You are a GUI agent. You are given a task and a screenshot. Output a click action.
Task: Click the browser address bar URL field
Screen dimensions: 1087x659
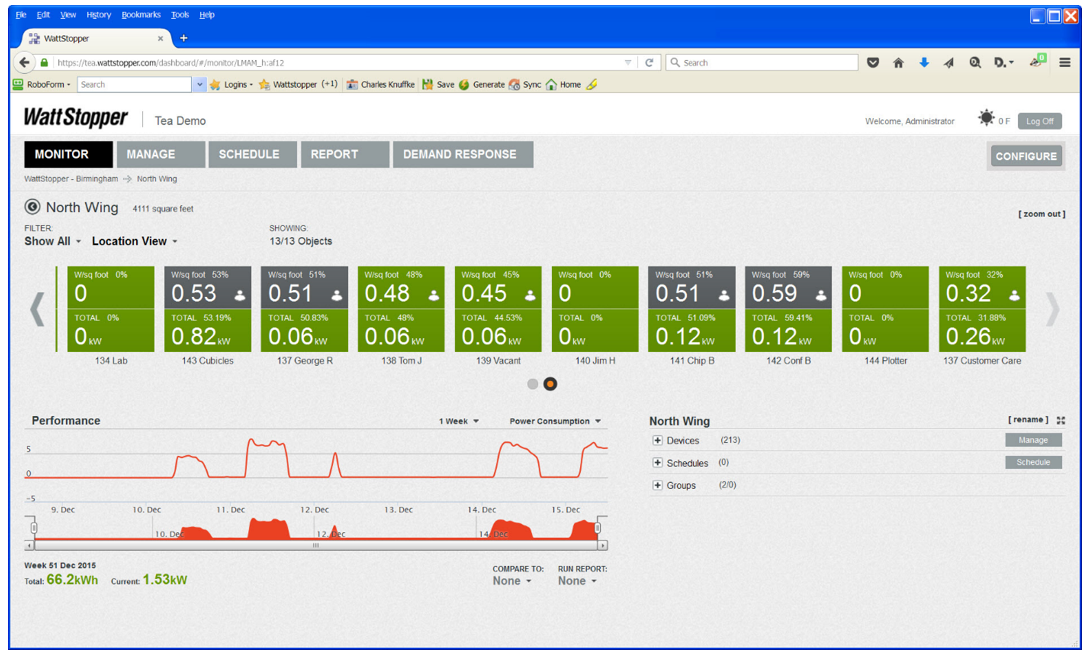(x=340, y=62)
